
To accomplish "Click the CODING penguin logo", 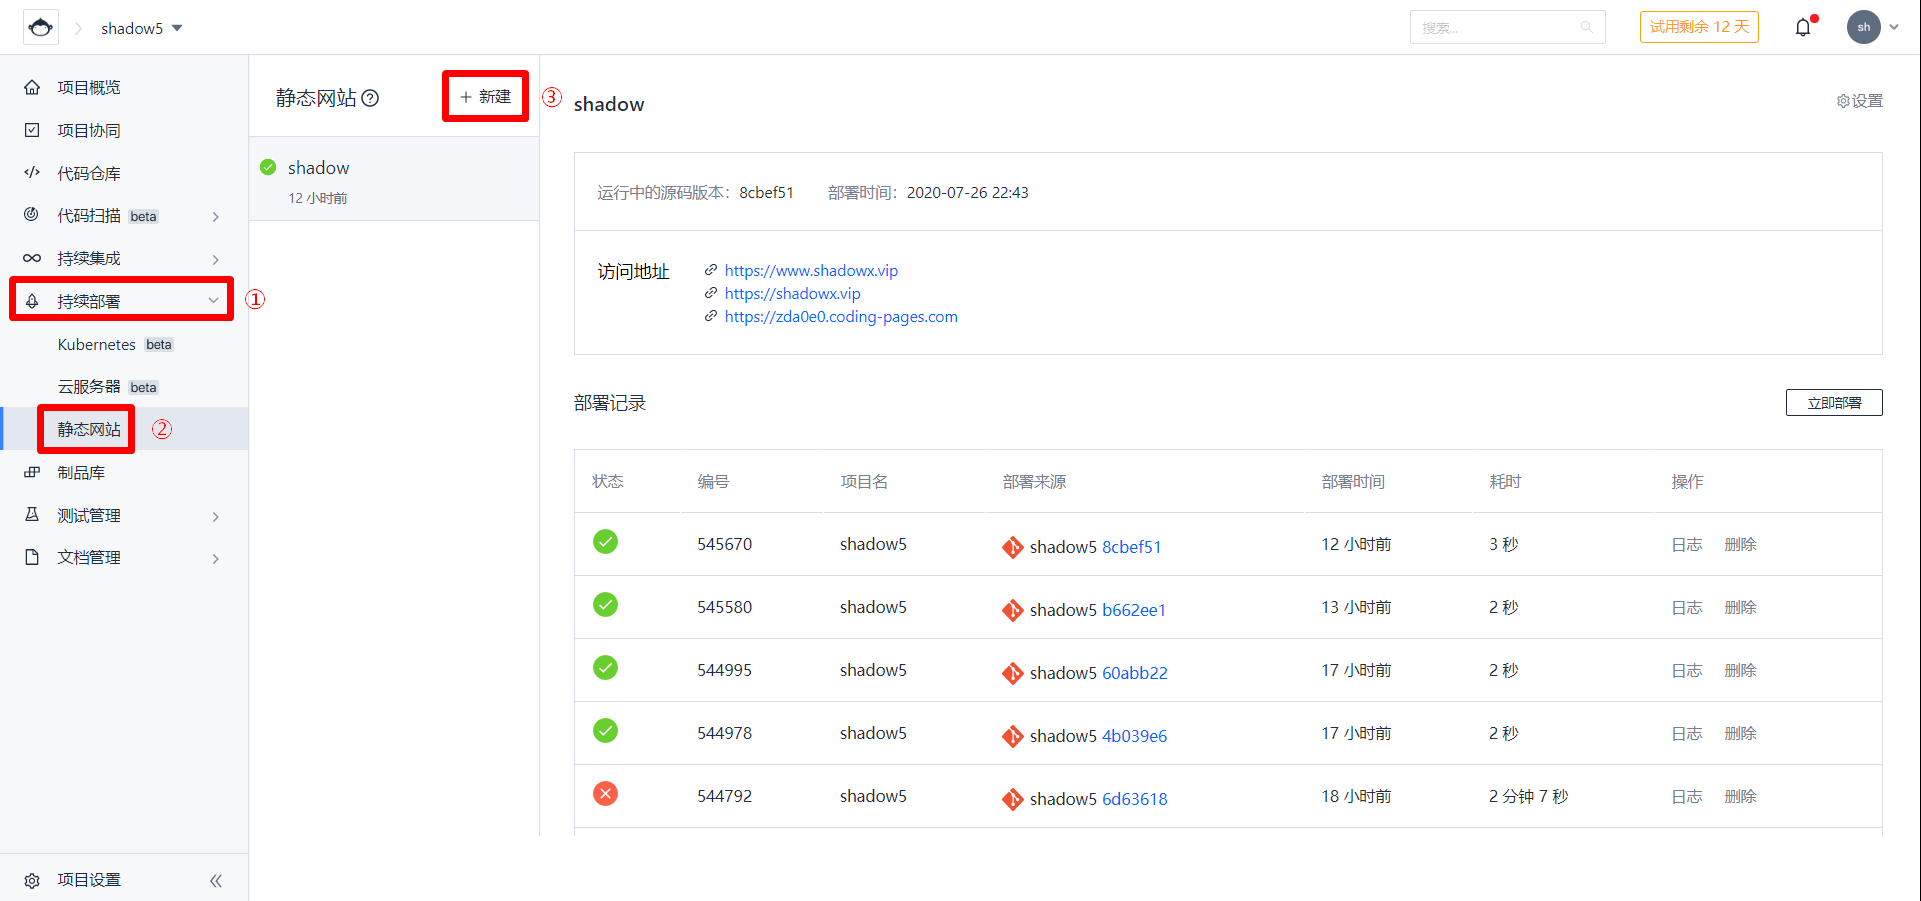I will pyautogui.click(x=41, y=28).
